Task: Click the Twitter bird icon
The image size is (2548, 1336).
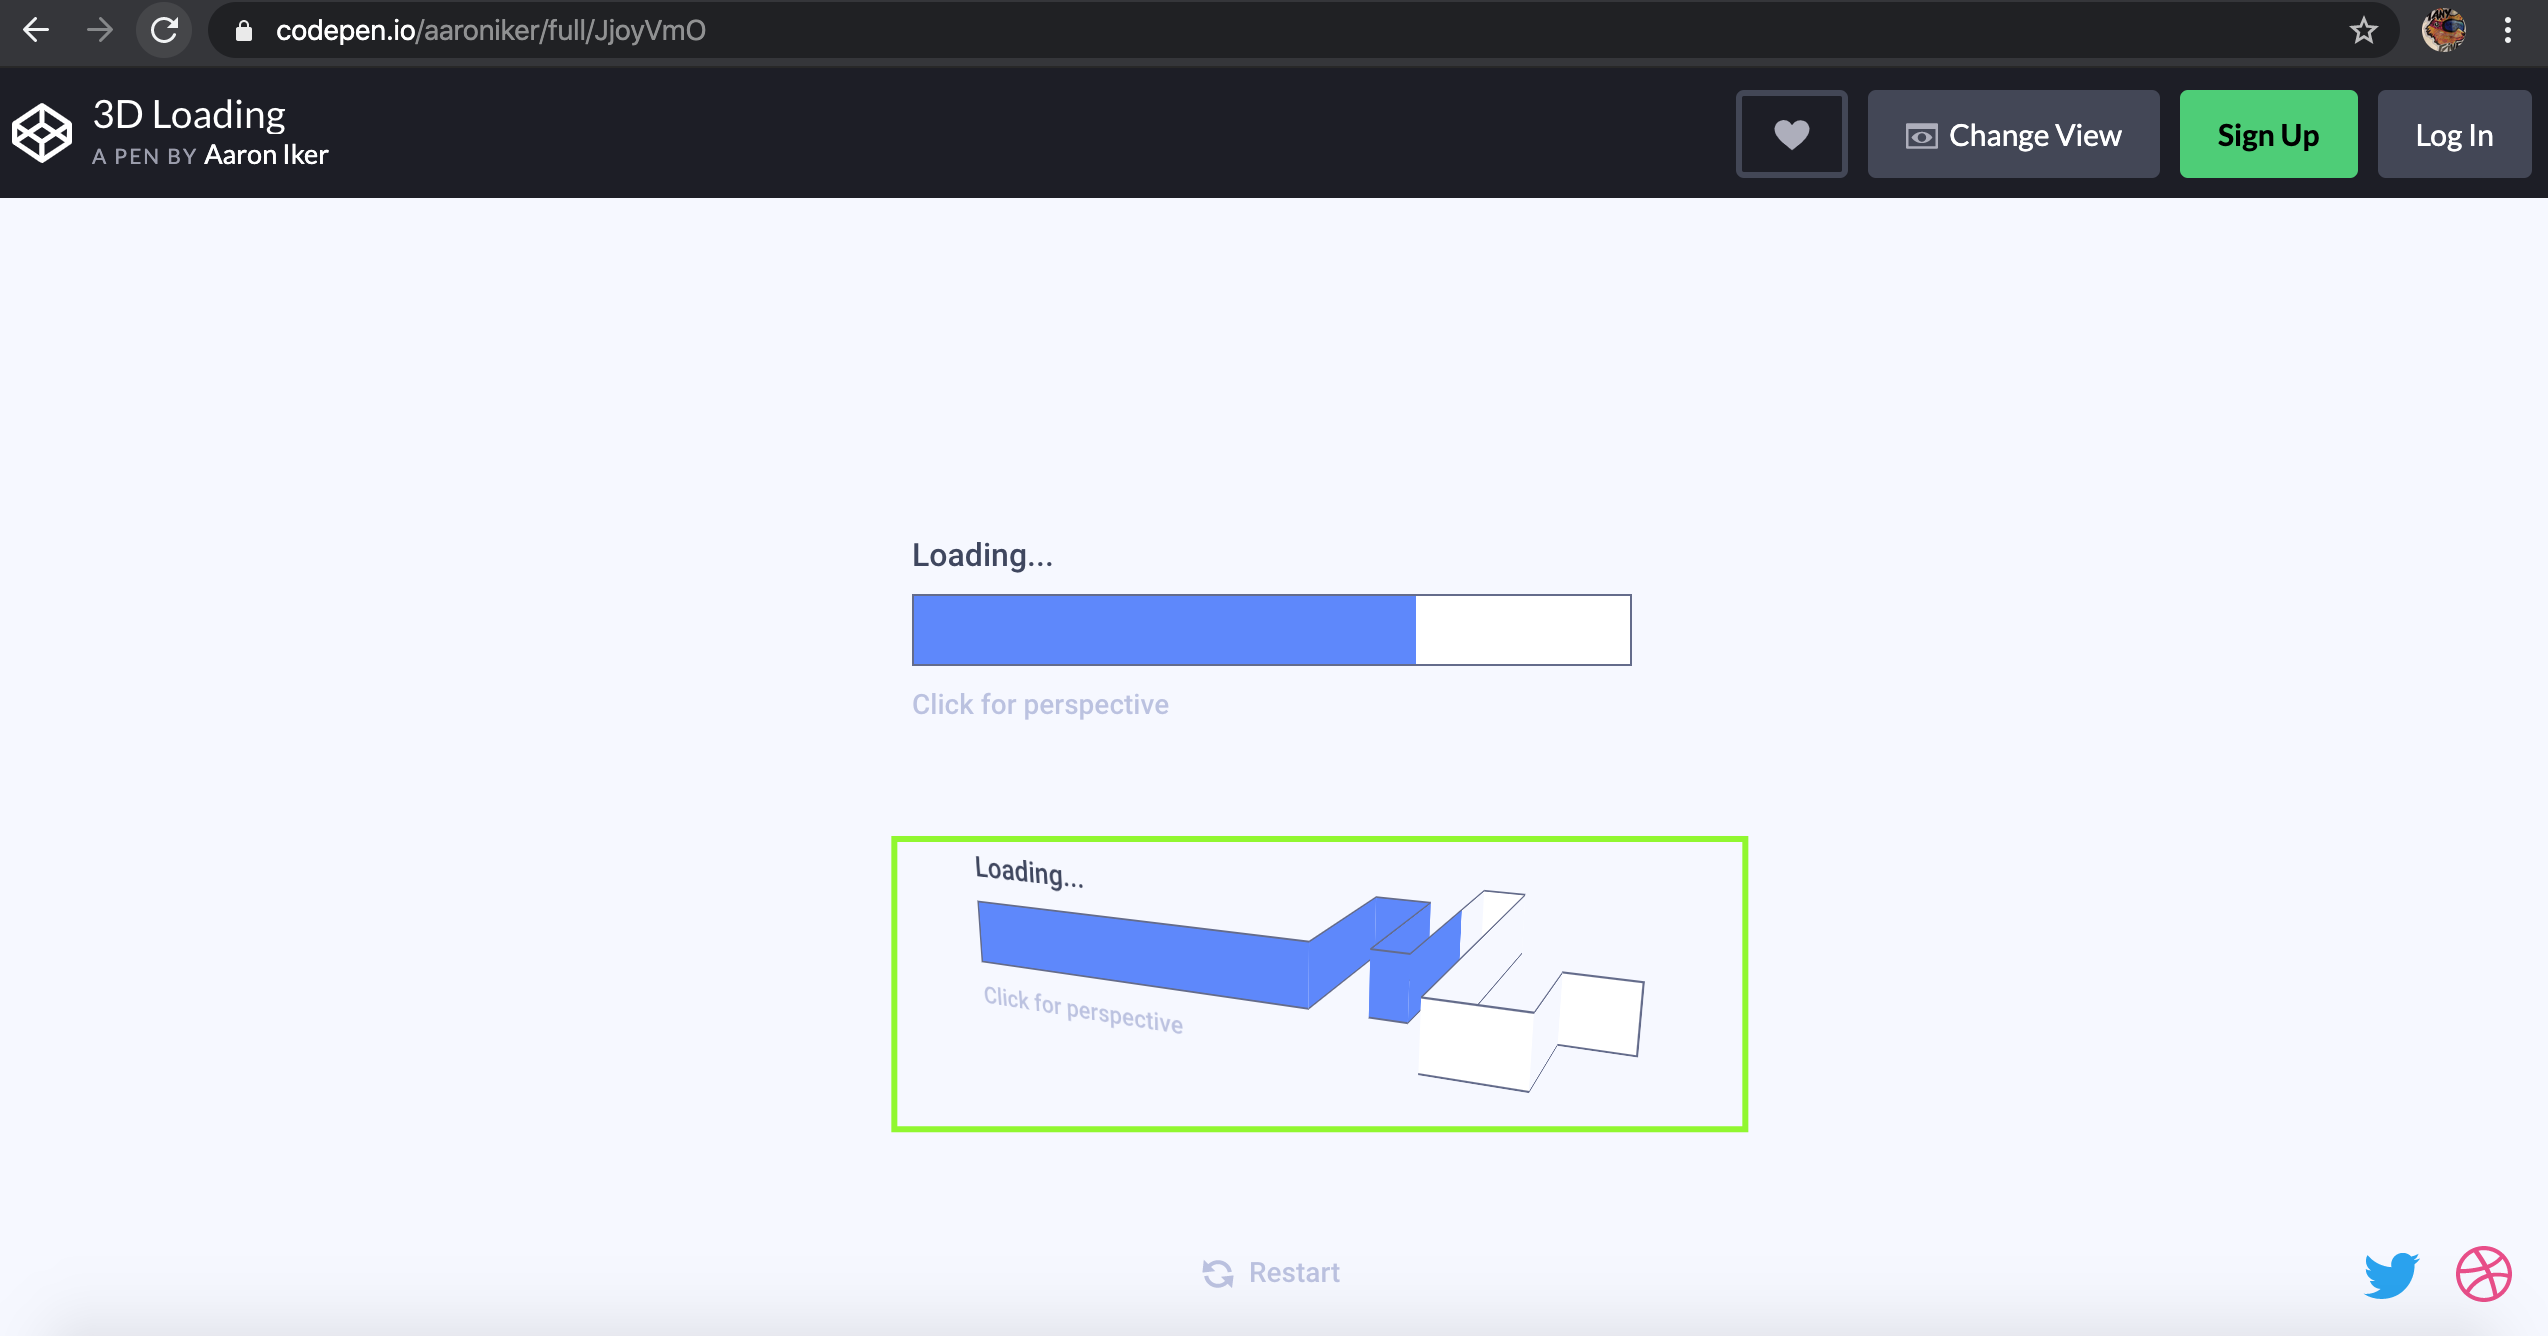Action: pyautogui.click(x=2391, y=1272)
